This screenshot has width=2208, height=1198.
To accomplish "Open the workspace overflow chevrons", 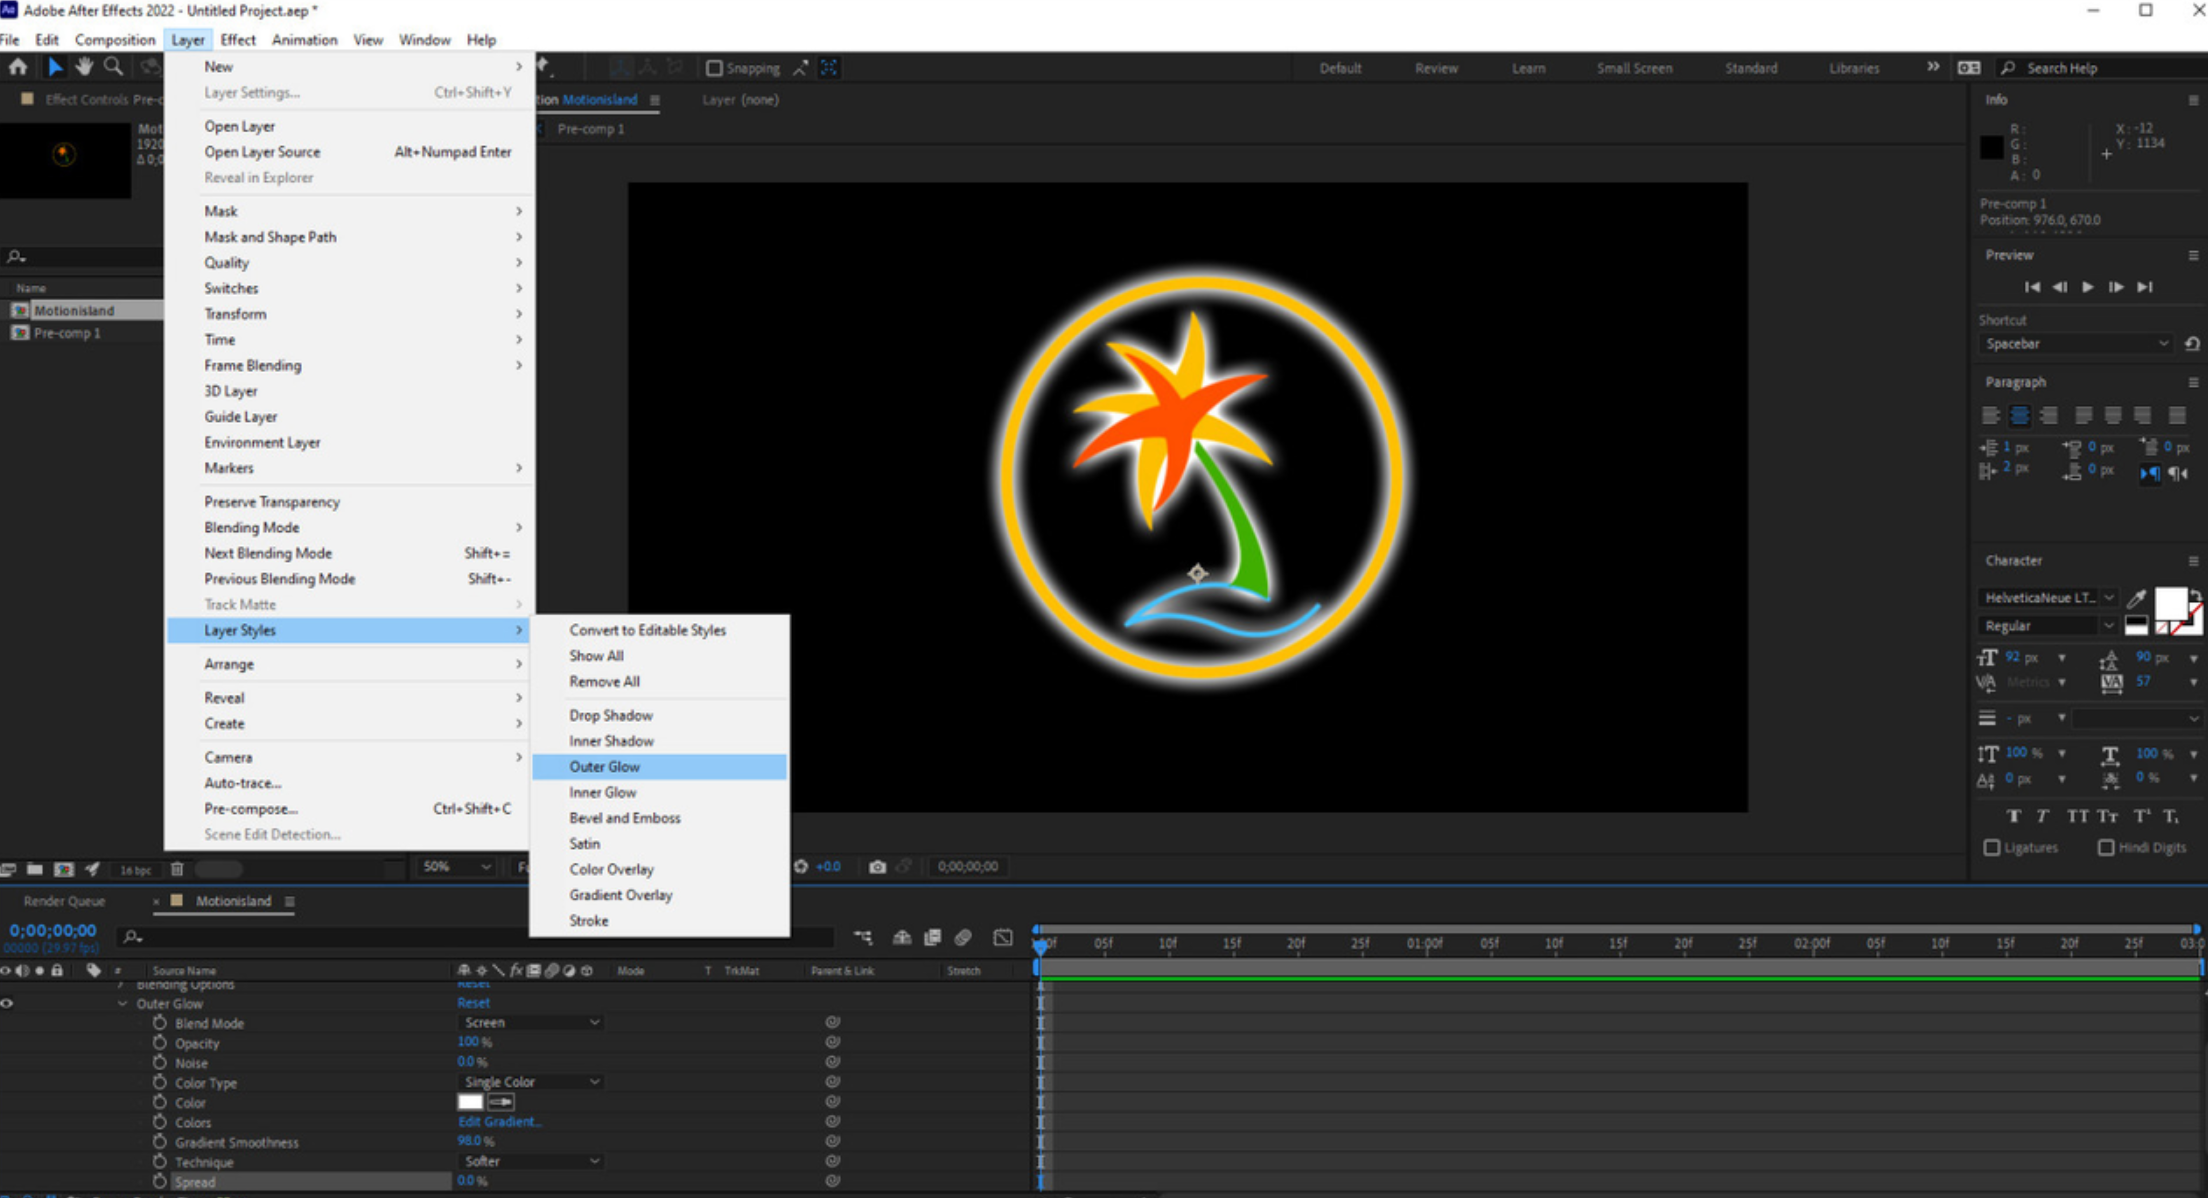I will 1932,67.
